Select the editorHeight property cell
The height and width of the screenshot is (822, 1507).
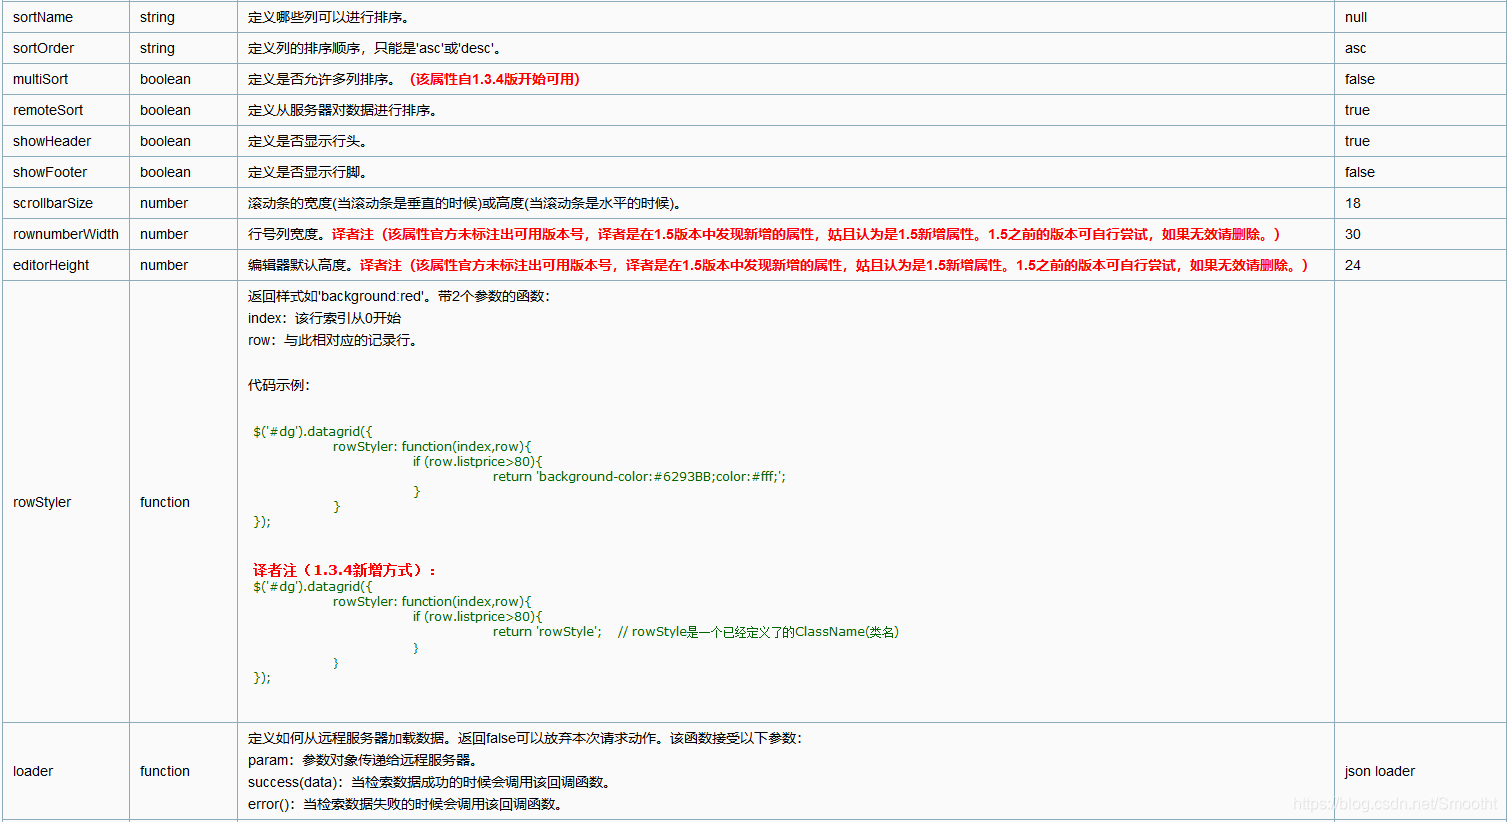click(66, 265)
